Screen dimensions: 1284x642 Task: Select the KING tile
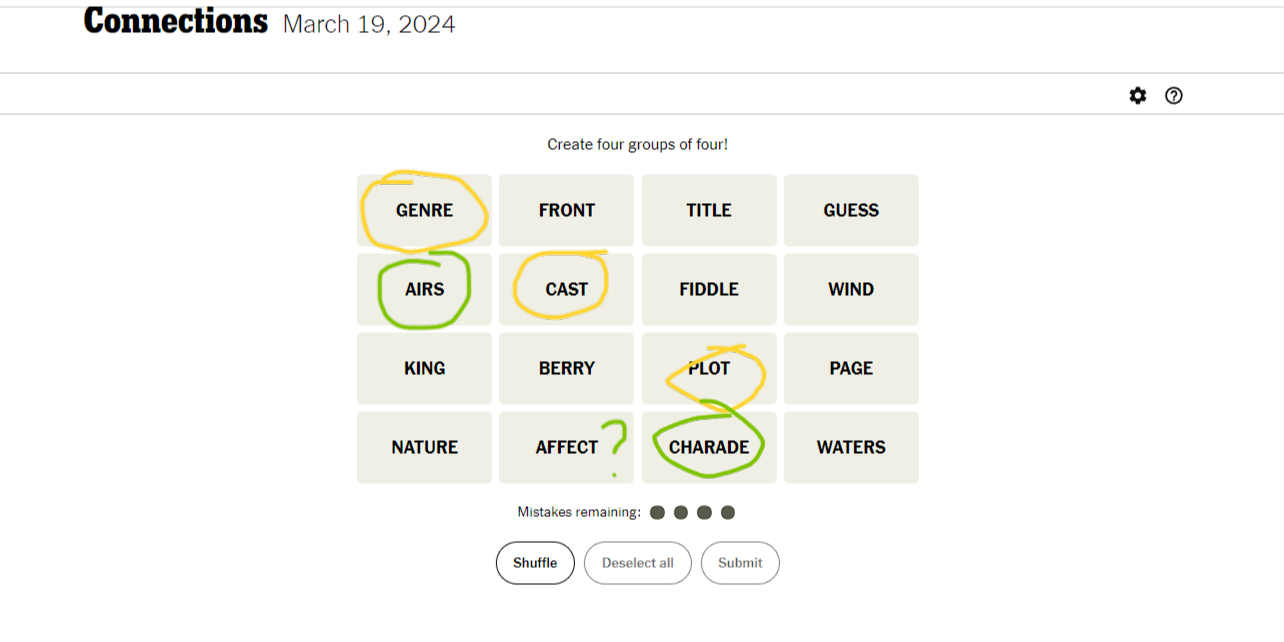coord(424,368)
